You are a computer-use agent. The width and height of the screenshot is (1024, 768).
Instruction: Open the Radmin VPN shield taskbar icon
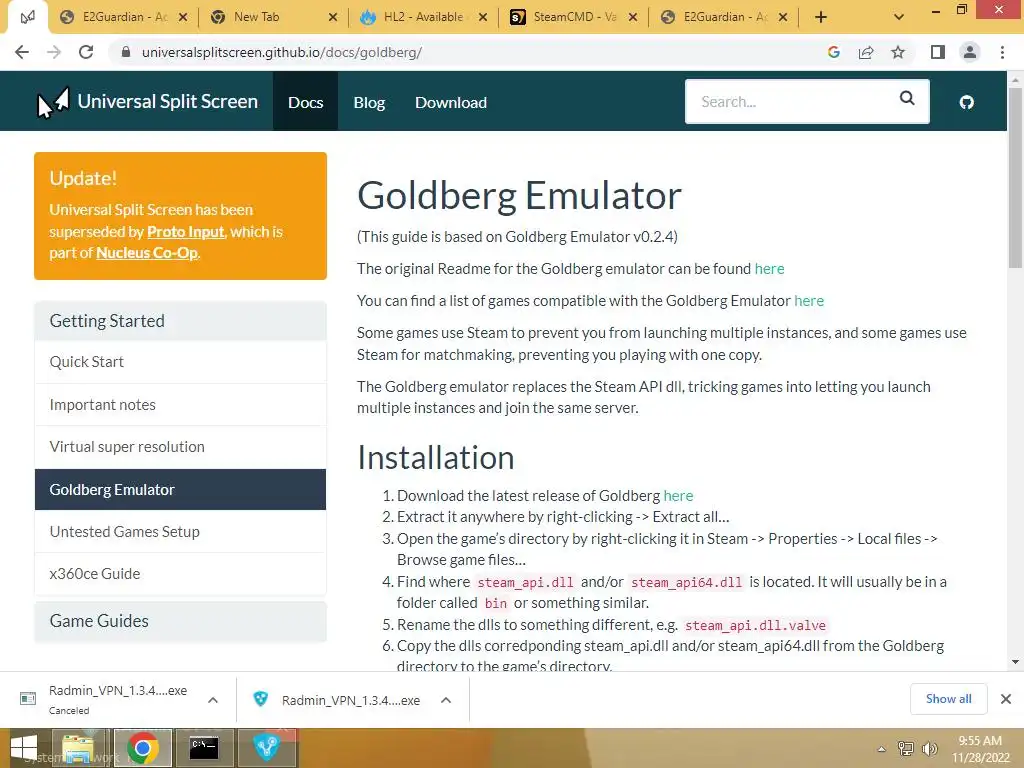[x=266, y=748]
